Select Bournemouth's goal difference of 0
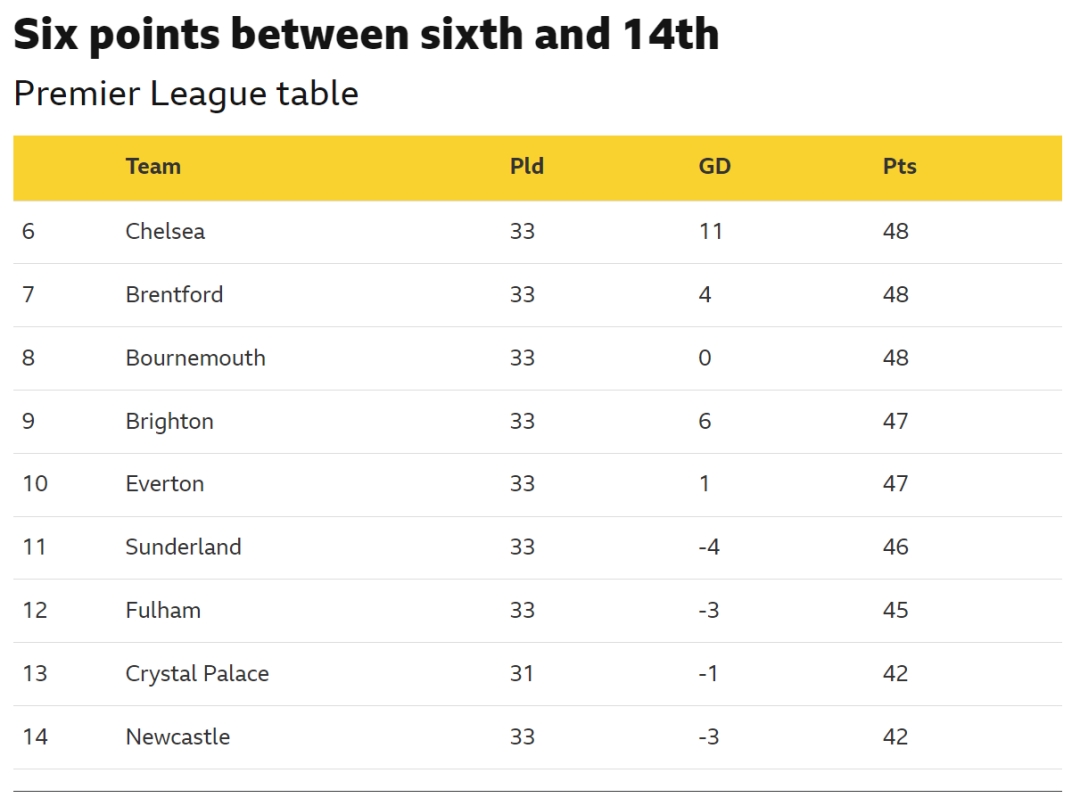The image size is (1080, 806). click(x=705, y=358)
